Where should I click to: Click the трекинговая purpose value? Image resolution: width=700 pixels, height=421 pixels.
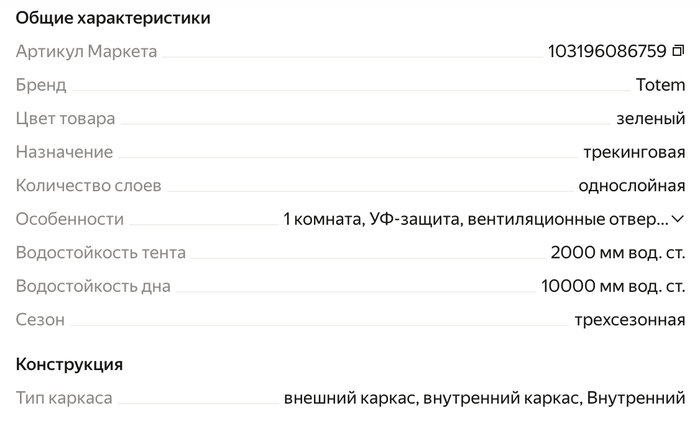coord(634,152)
